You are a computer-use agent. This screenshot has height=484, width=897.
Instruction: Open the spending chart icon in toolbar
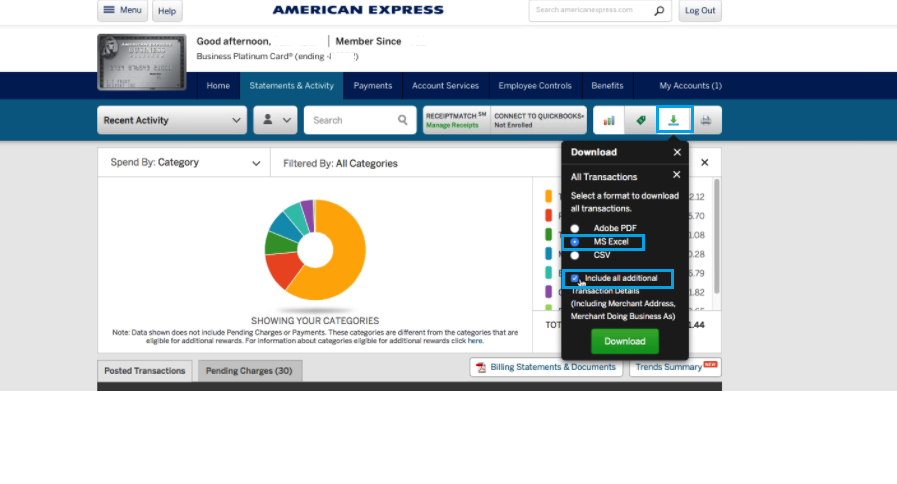click(x=609, y=120)
